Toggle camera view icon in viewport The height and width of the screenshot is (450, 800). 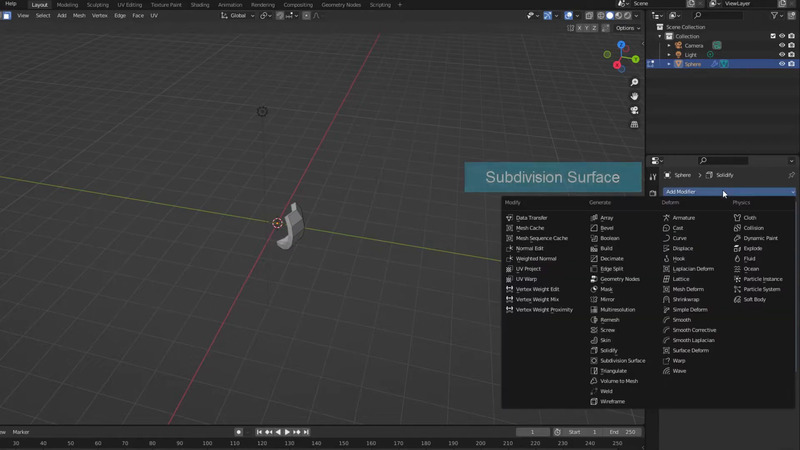(634, 110)
